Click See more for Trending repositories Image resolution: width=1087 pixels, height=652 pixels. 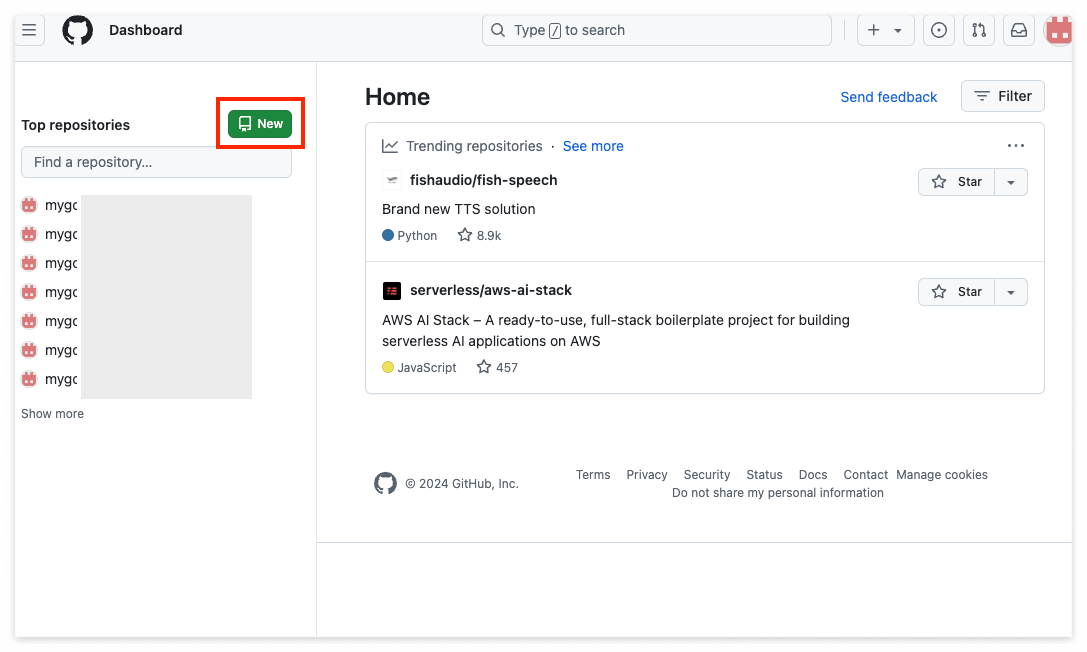click(593, 146)
